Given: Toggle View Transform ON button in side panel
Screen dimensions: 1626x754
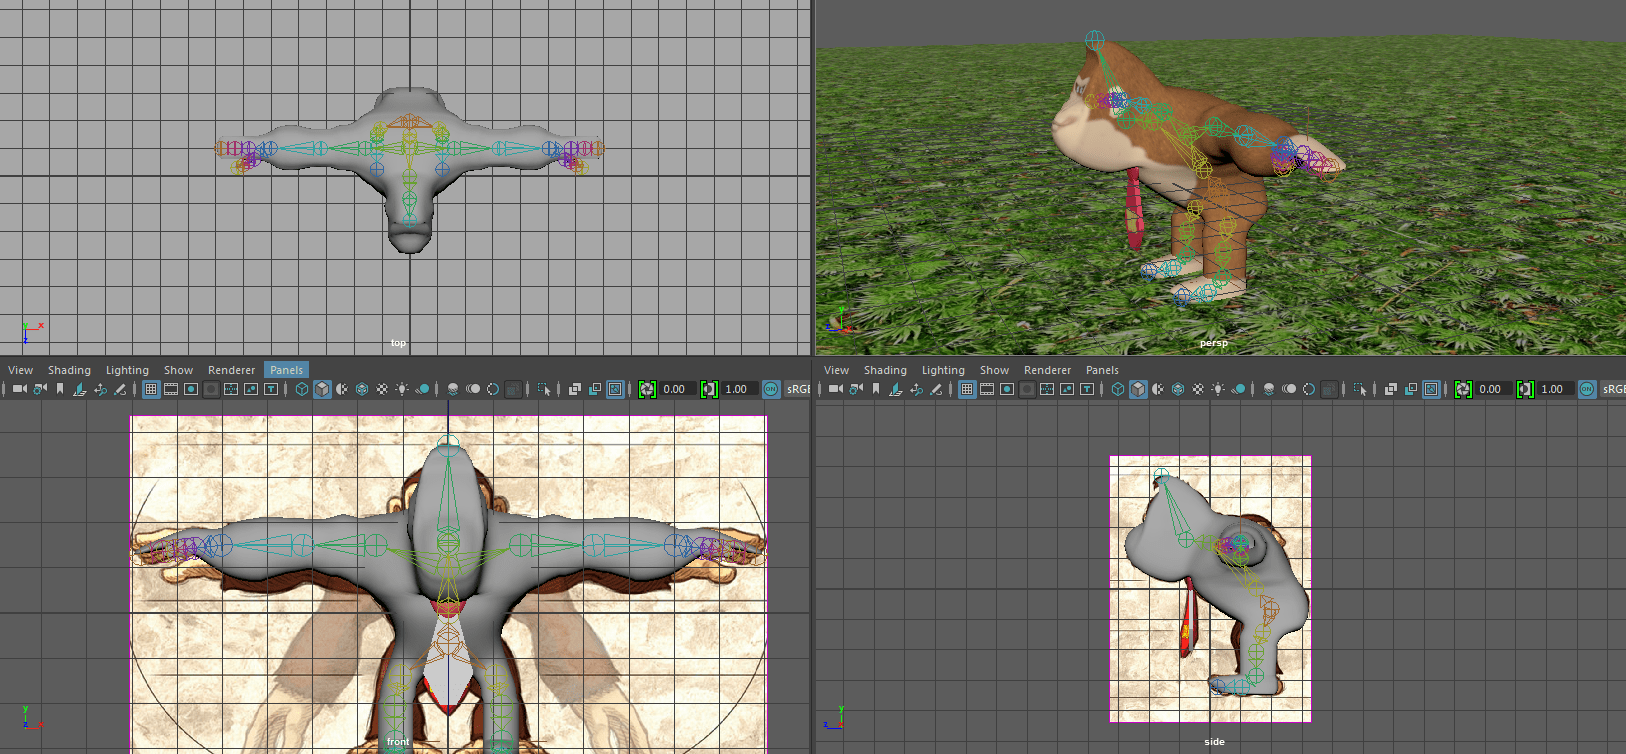Looking at the screenshot, I should (x=1587, y=389).
